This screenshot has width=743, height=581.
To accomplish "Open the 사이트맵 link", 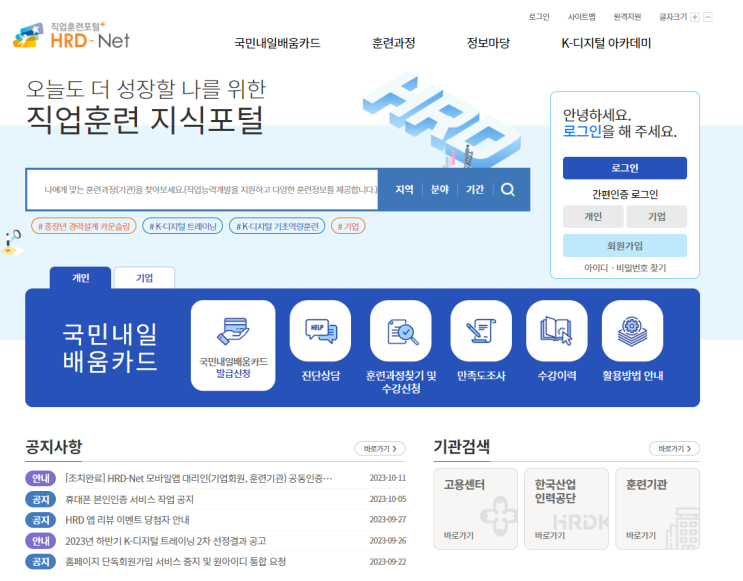I will (x=581, y=17).
